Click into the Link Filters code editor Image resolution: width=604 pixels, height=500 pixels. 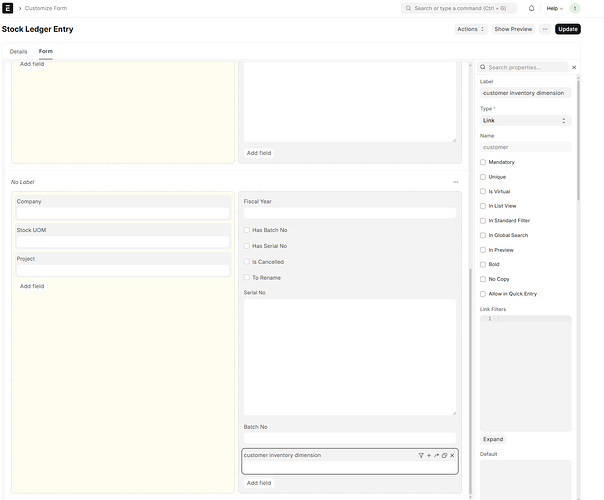(525, 373)
